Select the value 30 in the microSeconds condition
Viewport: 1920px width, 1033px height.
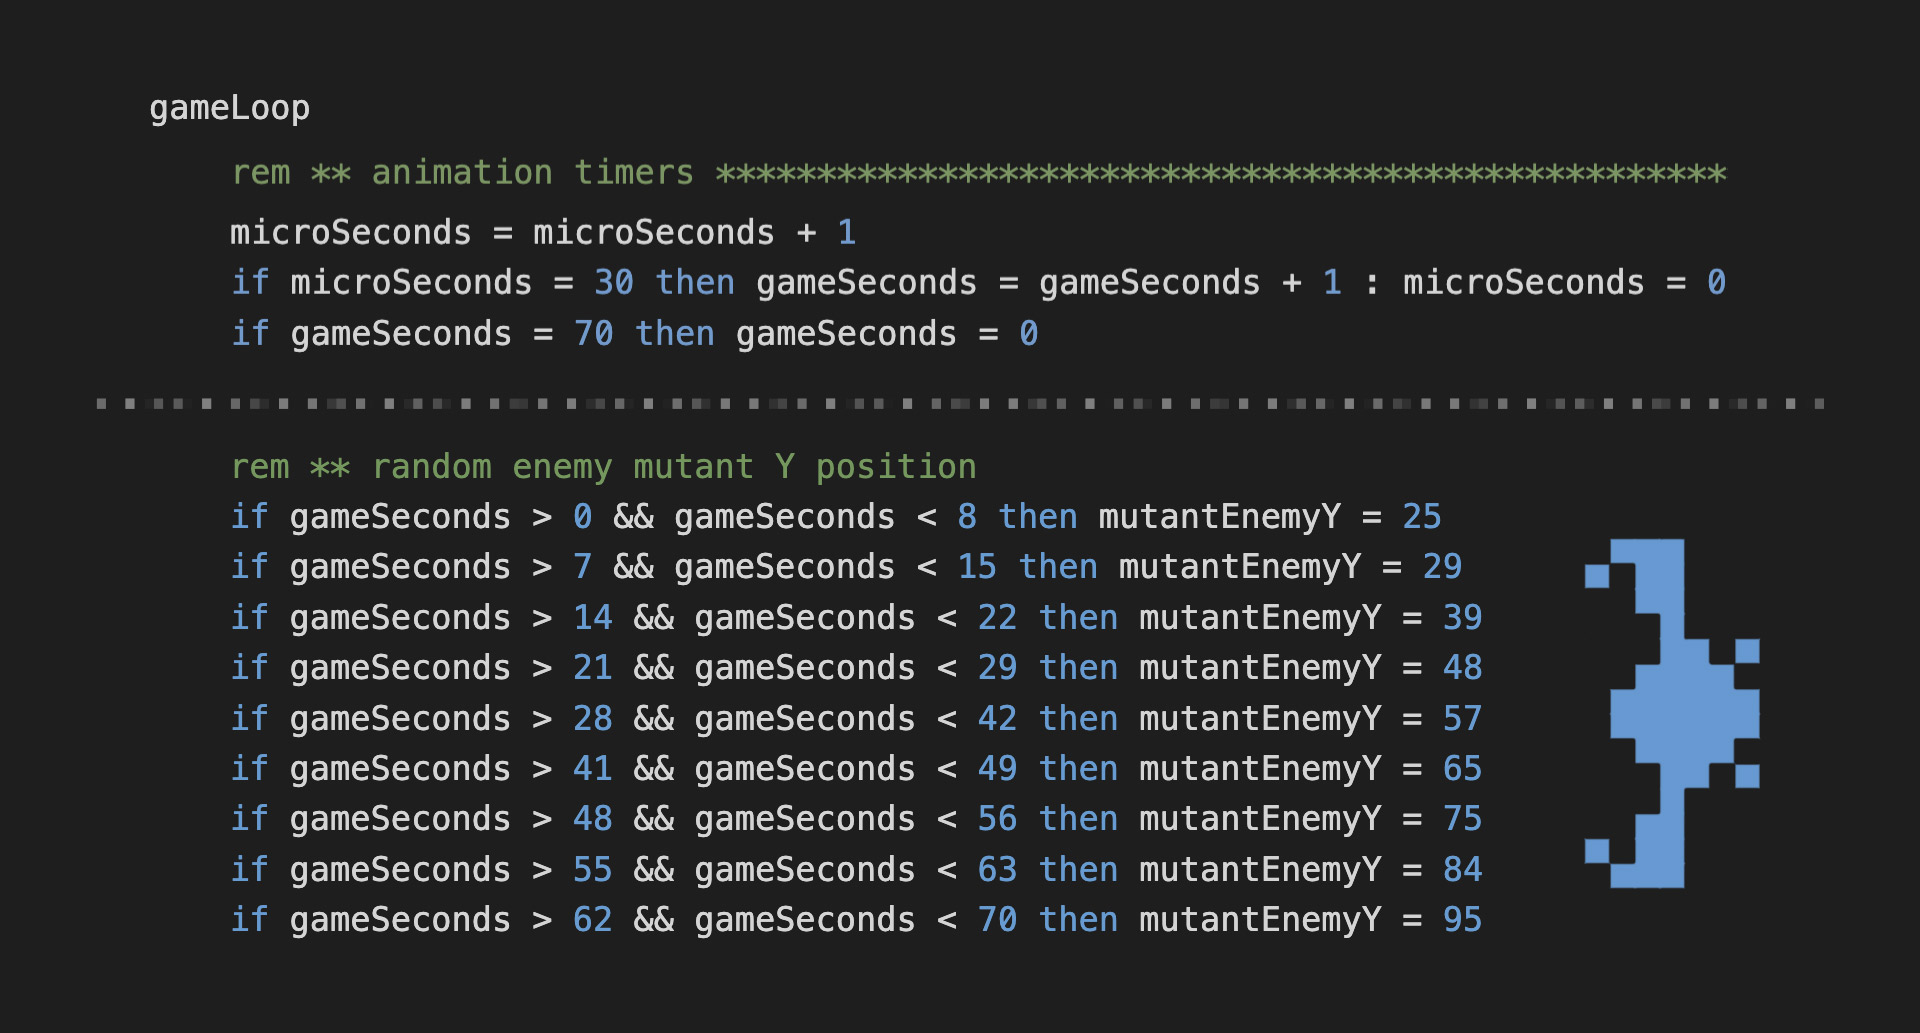pos(610,282)
